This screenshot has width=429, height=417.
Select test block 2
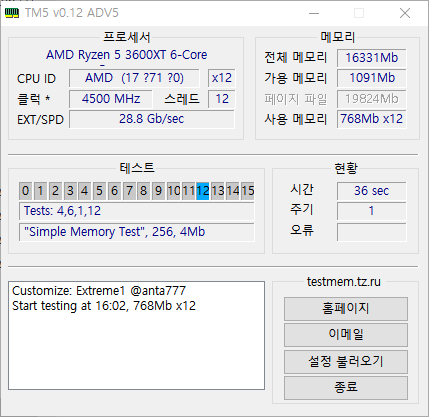[55, 191]
